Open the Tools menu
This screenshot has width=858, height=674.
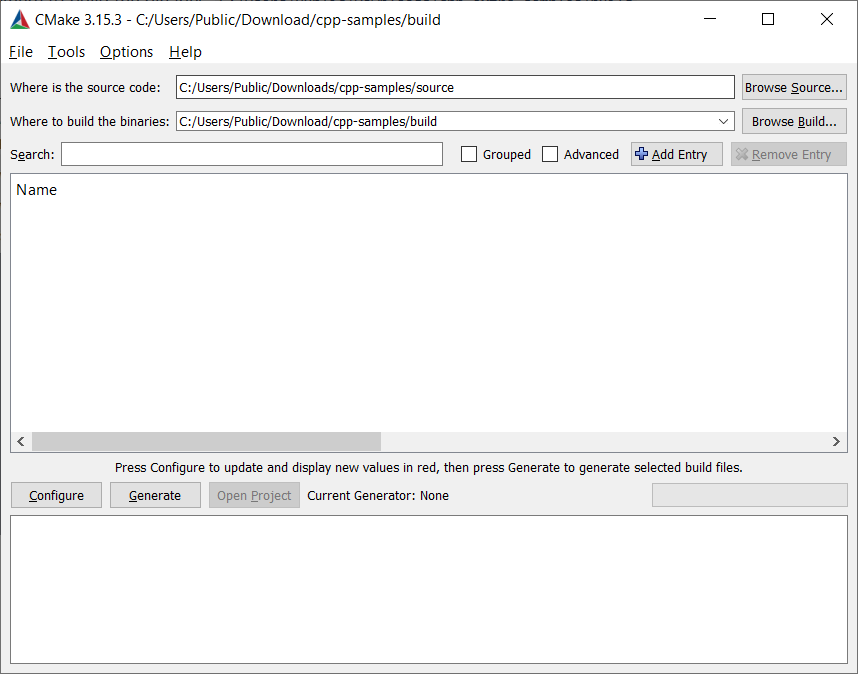[66, 52]
